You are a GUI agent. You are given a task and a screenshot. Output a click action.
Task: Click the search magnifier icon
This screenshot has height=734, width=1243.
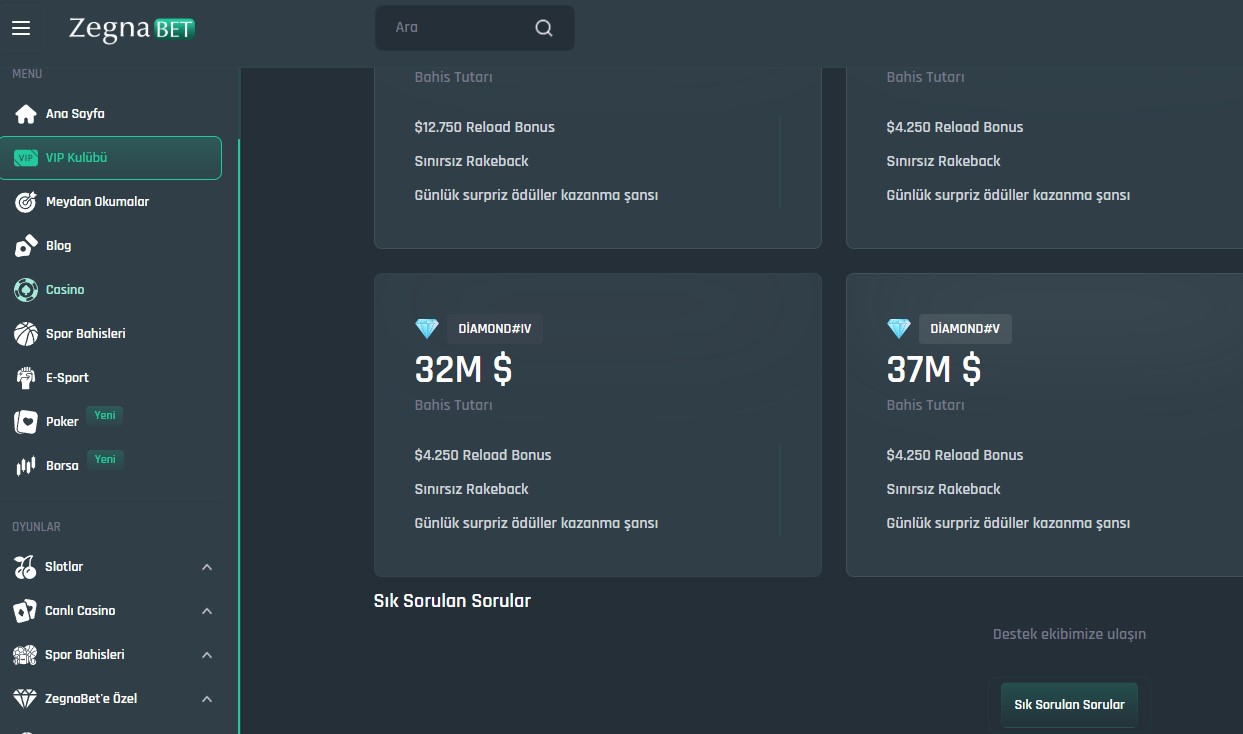pos(544,28)
